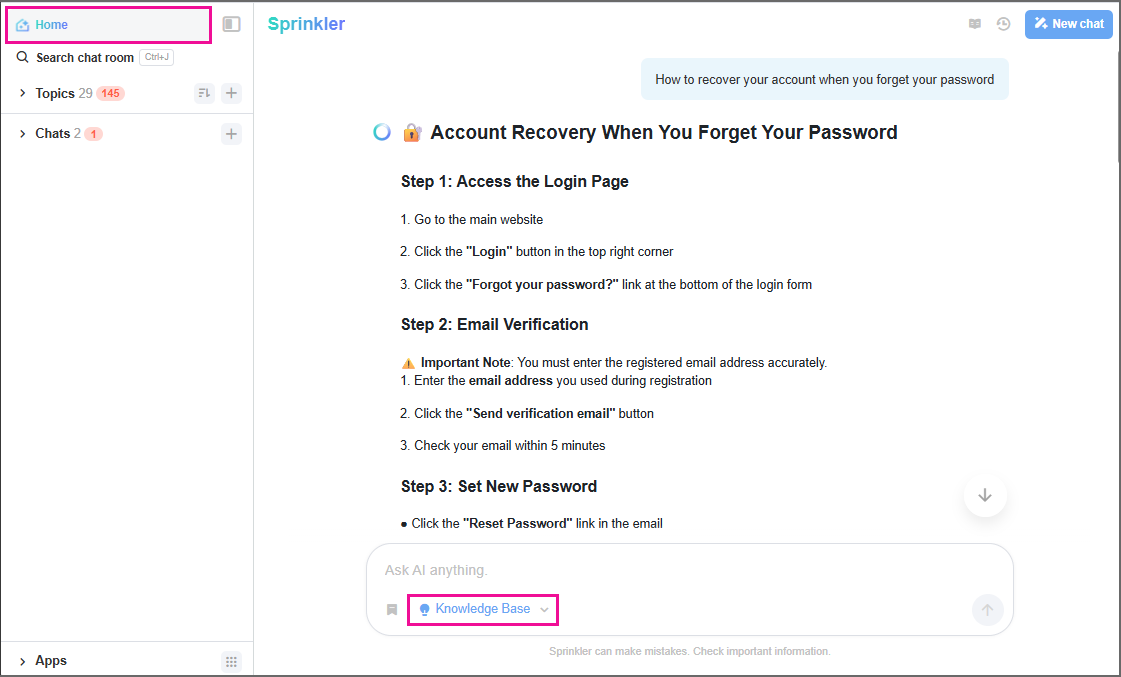Open the apps grid icon
1121x677 pixels.
232,661
